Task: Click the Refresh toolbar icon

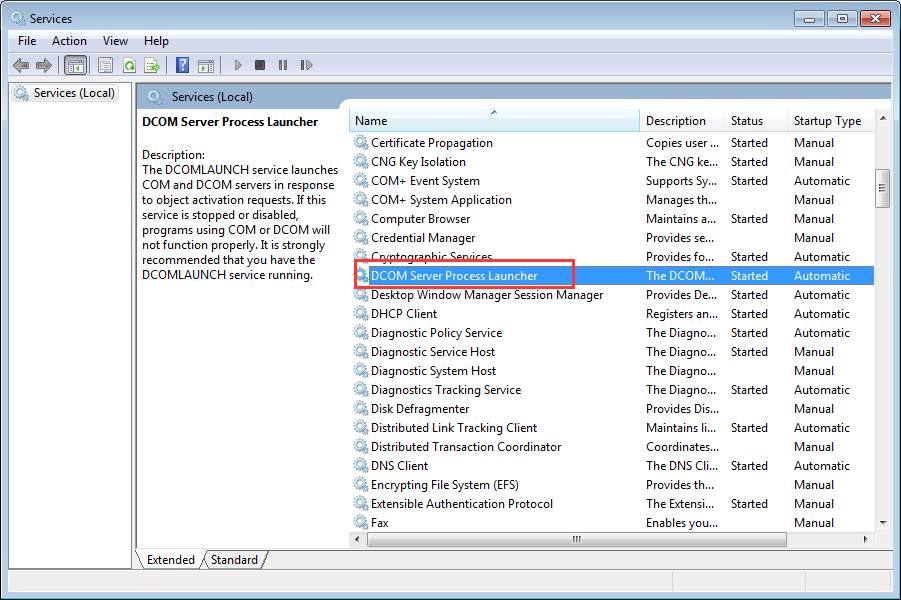Action: pyautogui.click(x=129, y=66)
